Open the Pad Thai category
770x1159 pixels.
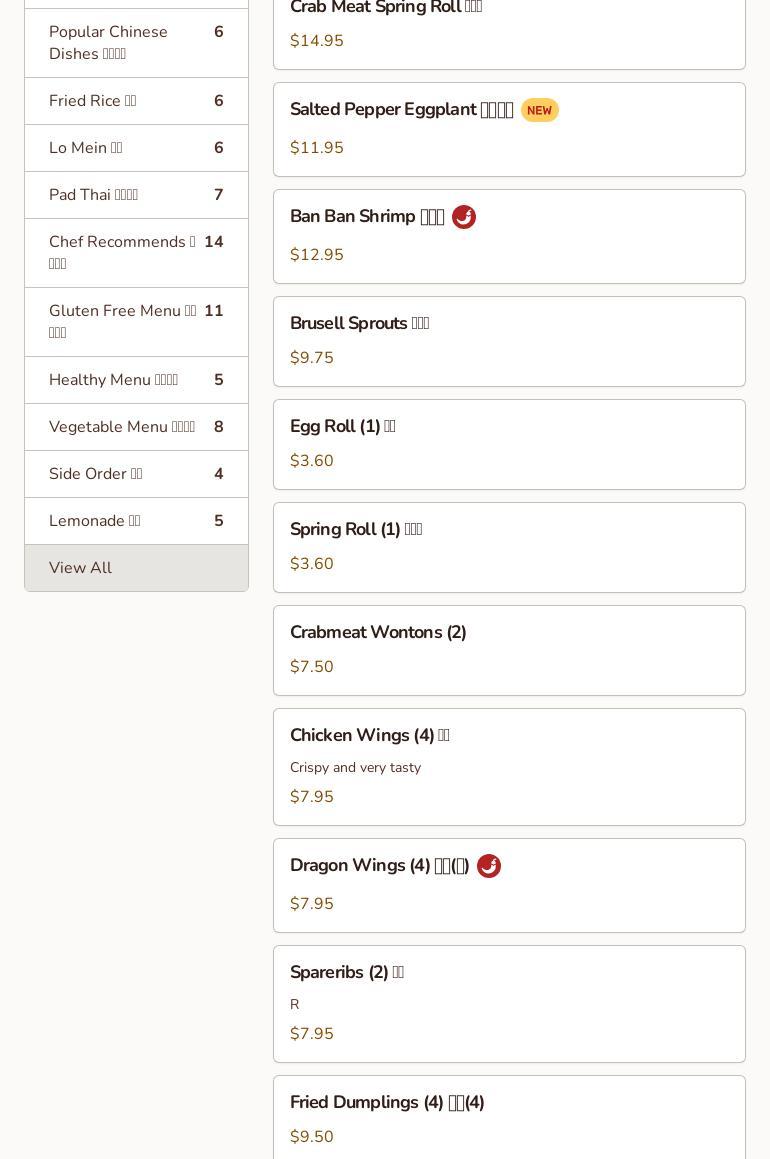coord(136,195)
